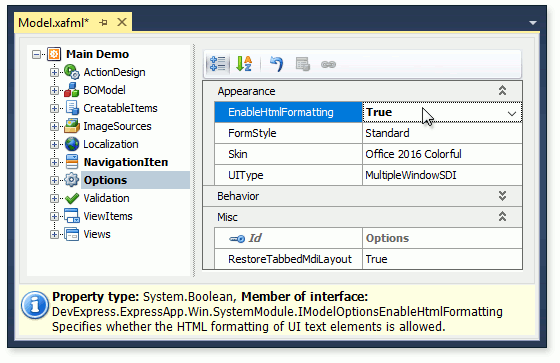Close the Model.xafml tab
The width and height of the screenshot is (560, 363).
click(x=122, y=22)
